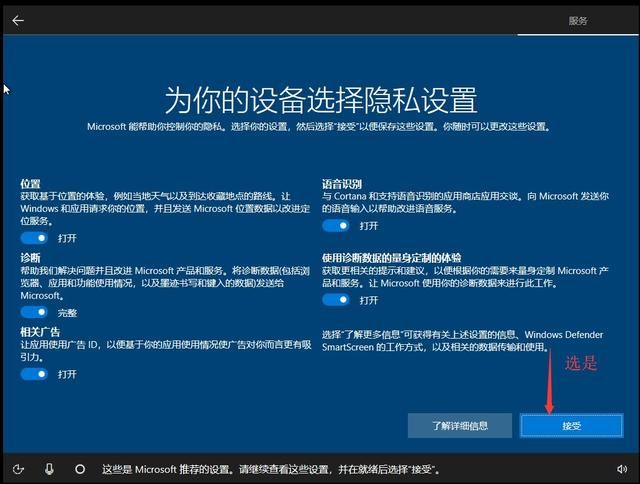Click the 完整 label beside diagnostics toggle
Screen dimensions: 640x484
(67, 313)
